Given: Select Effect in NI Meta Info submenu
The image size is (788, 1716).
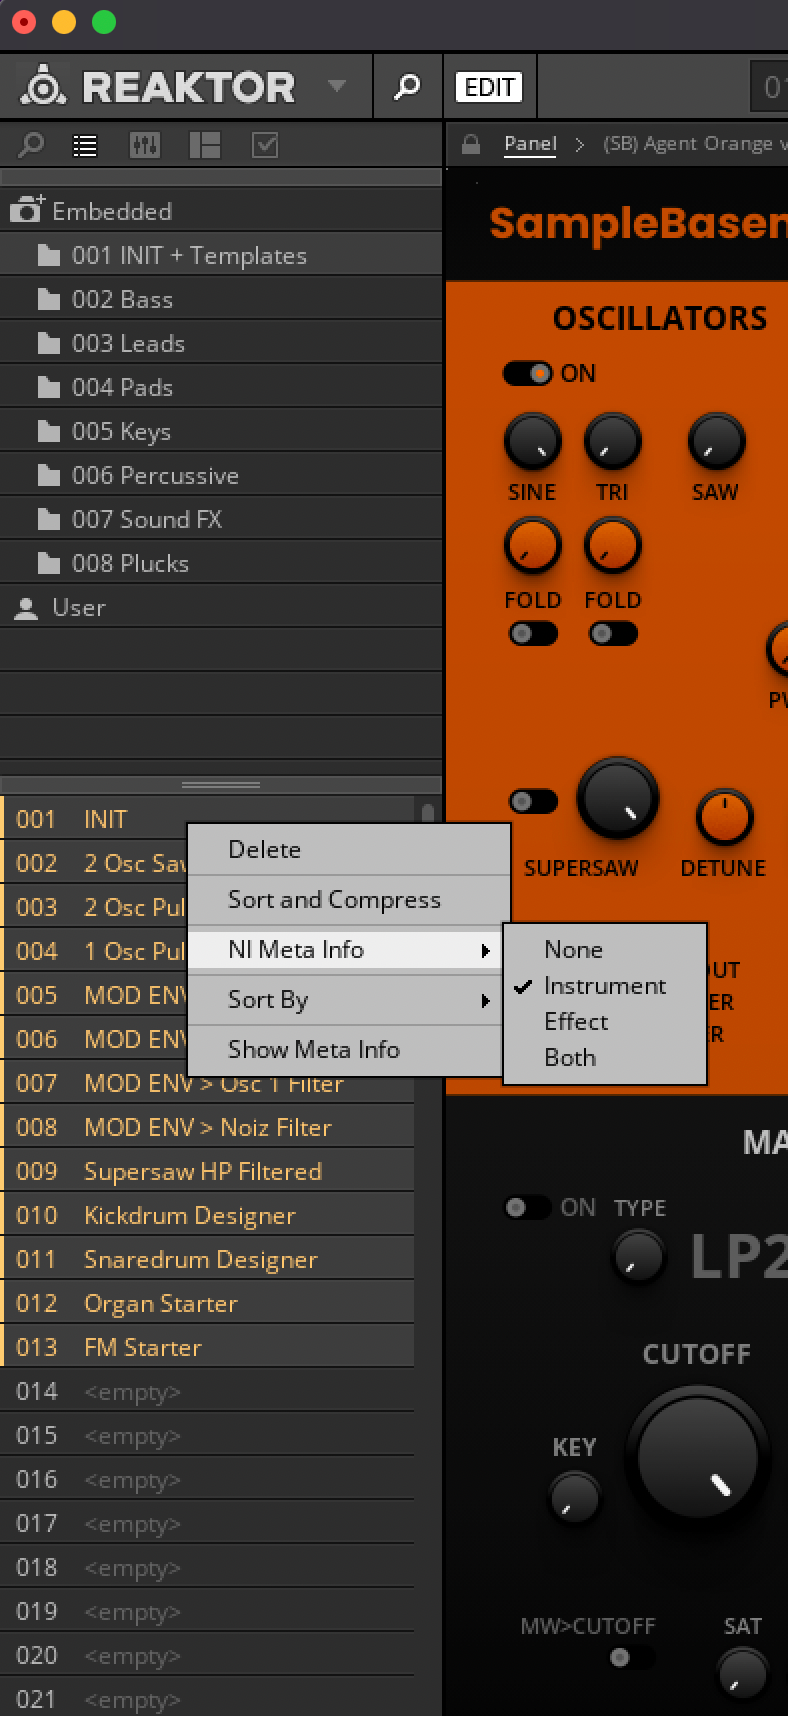Looking at the screenshot, I should tap(605, 1022).
